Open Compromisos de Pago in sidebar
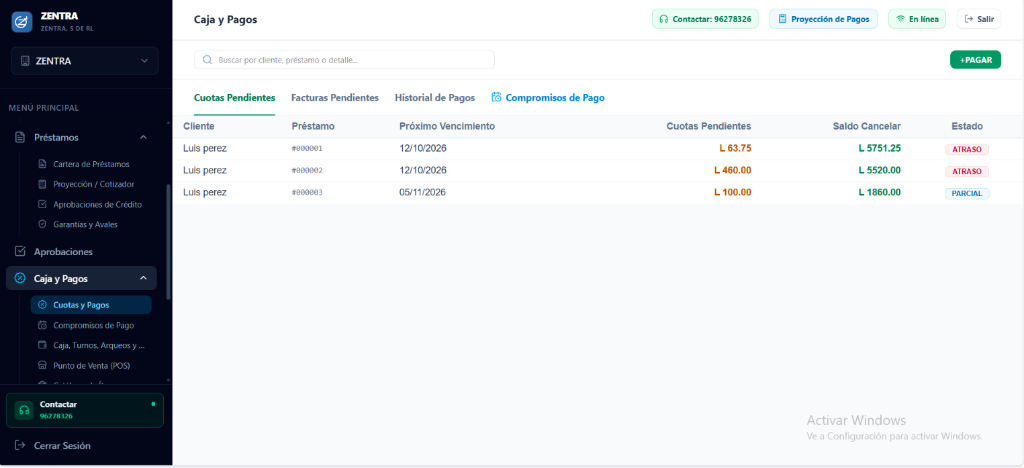 (x=93, y=325)
